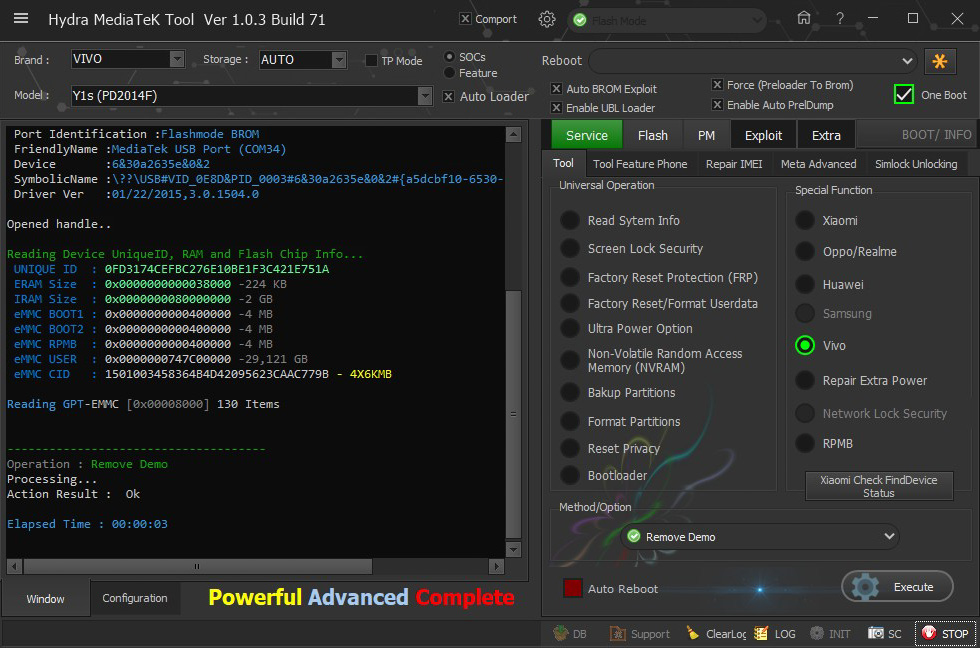The width and height of the screenshot is (980, 648).
Task: Toggle the Comport checkbox
Action: click(x=466, y=19)
